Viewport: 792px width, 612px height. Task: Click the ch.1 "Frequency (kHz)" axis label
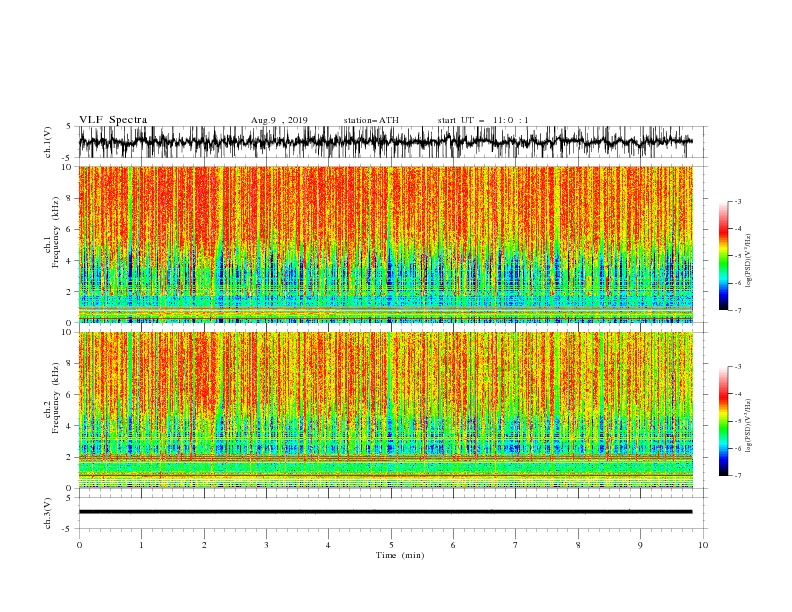click(x=56, y=233)
